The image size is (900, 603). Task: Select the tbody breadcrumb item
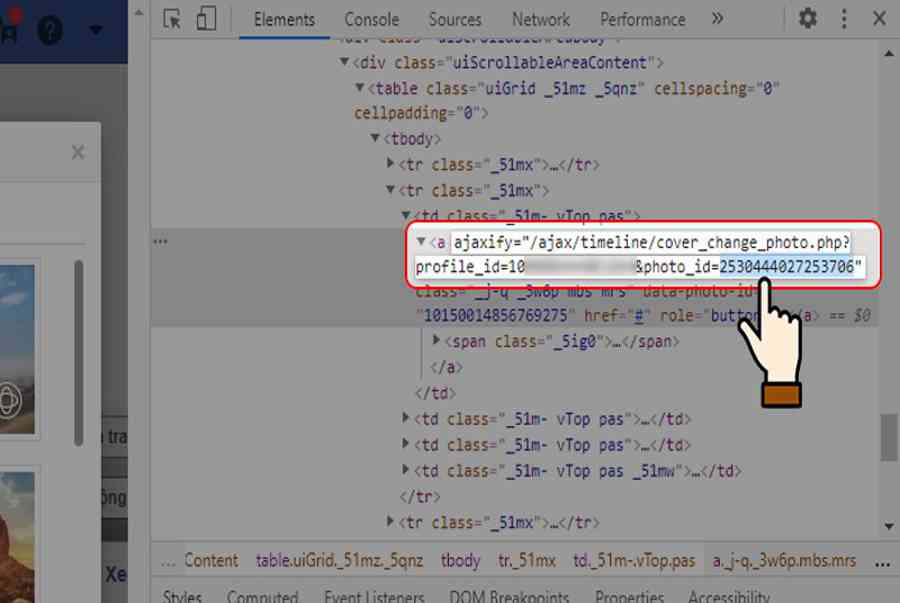coord(460,561)
